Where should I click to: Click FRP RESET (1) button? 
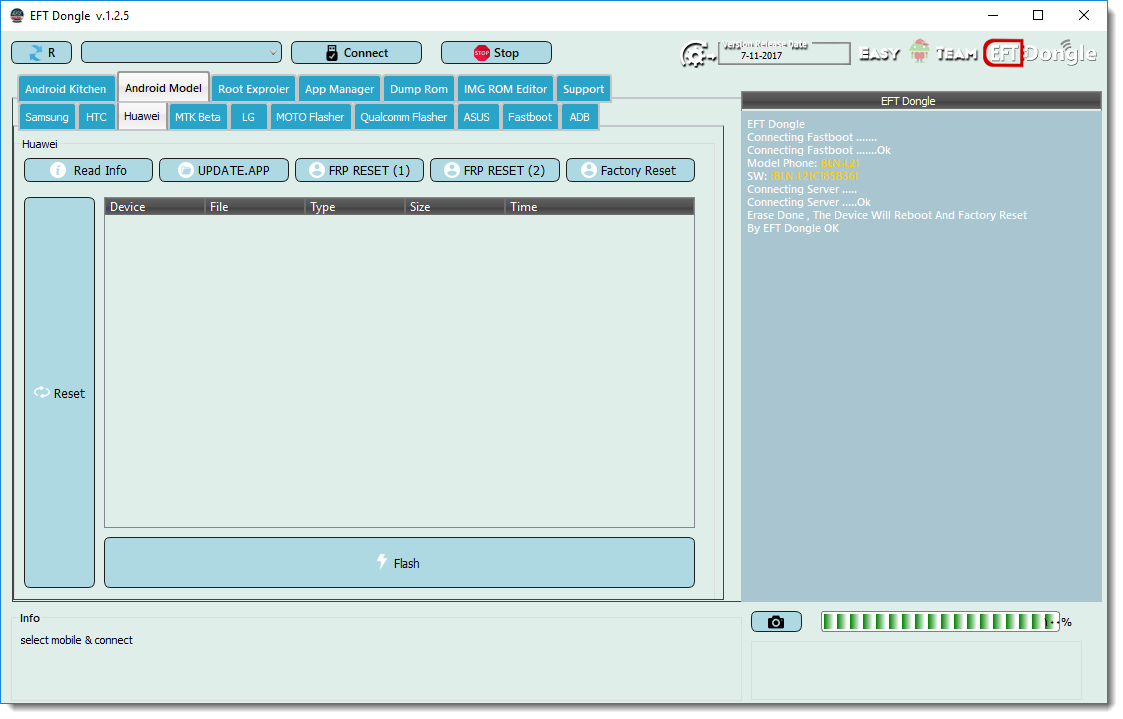(x=360, y=170)
